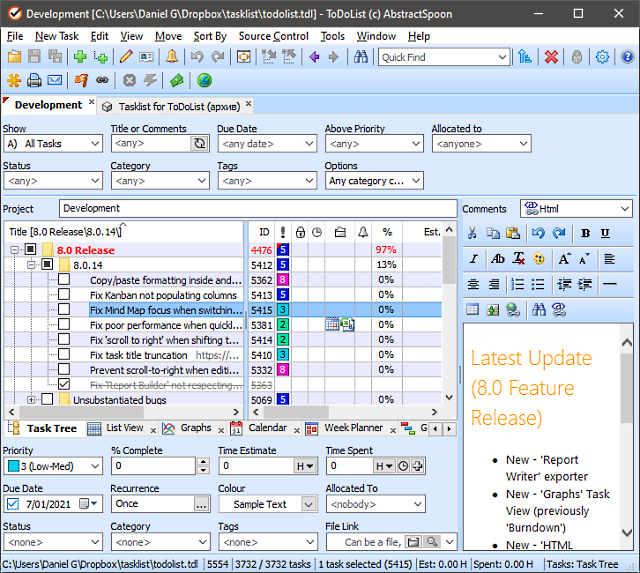640x573 pixels.
Task: Click the Bold button in comments toolbar
Action: (x=585, y=233)
